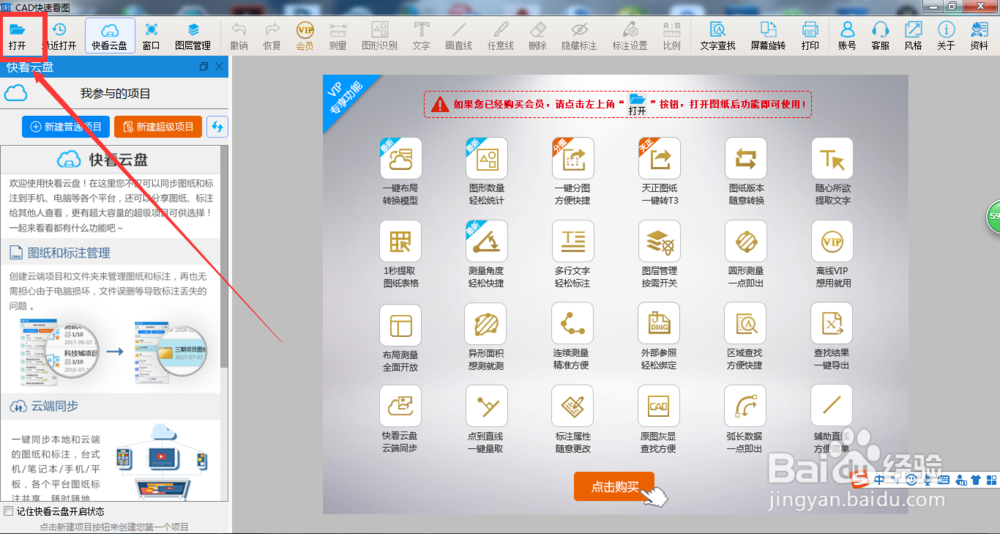This screenshot has width=1000, height=534.
Task: Check 记住快看云盘开启状态 checkbox
Action: 8,511
